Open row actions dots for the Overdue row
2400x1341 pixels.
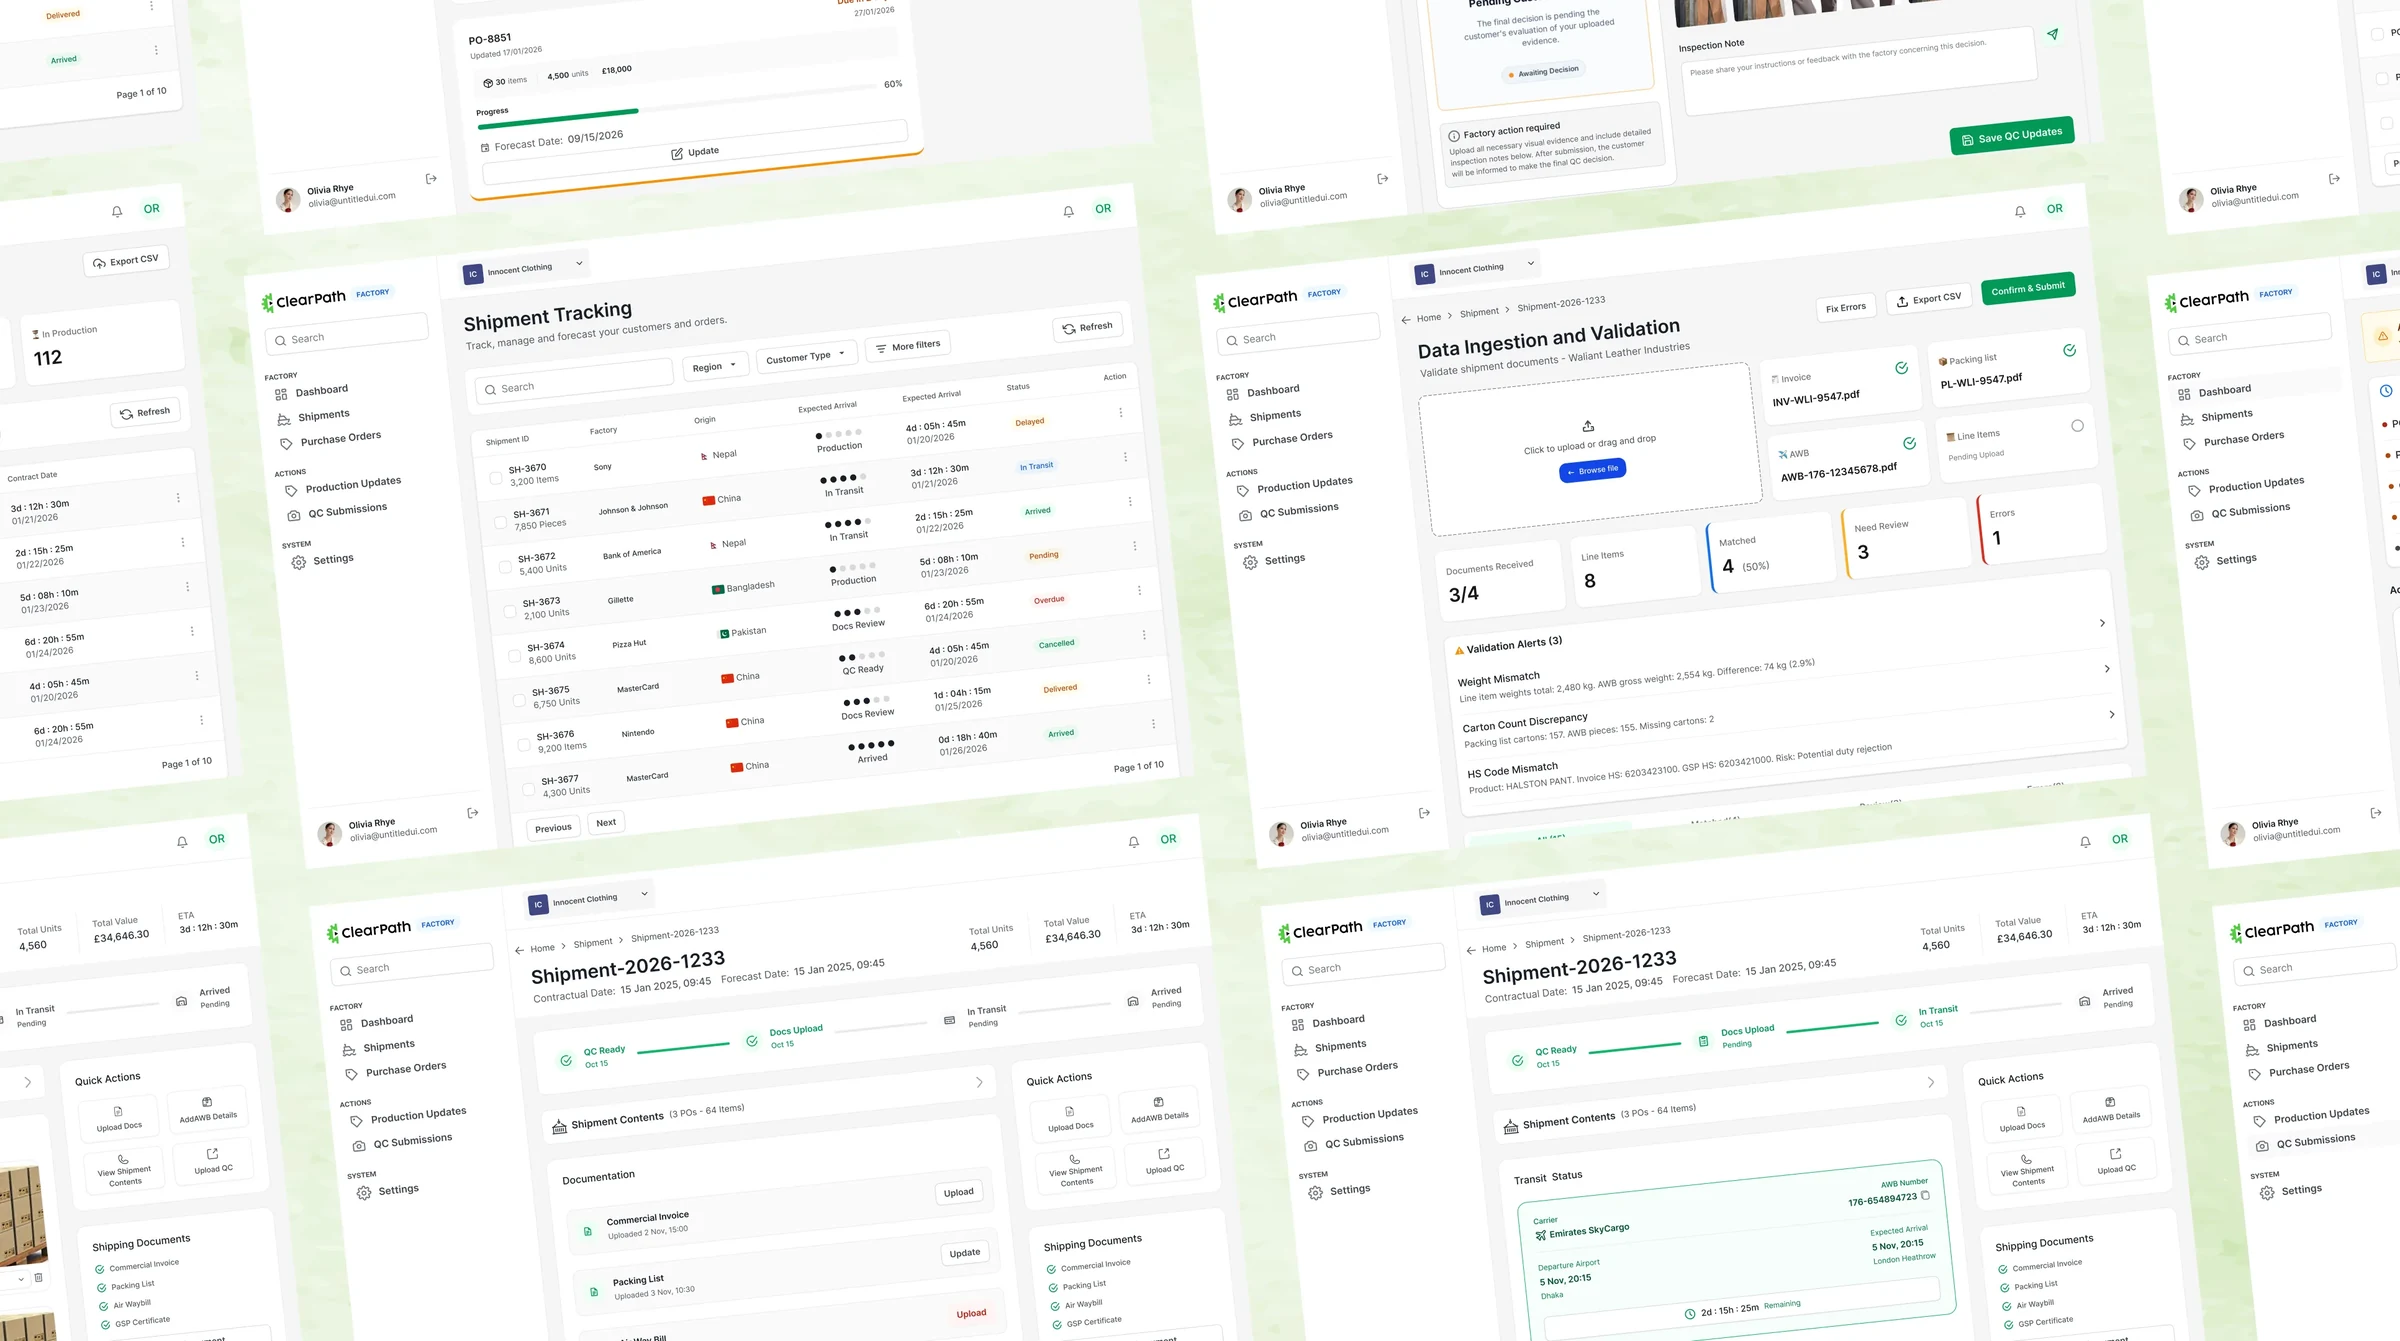[x=1139, y=590]
